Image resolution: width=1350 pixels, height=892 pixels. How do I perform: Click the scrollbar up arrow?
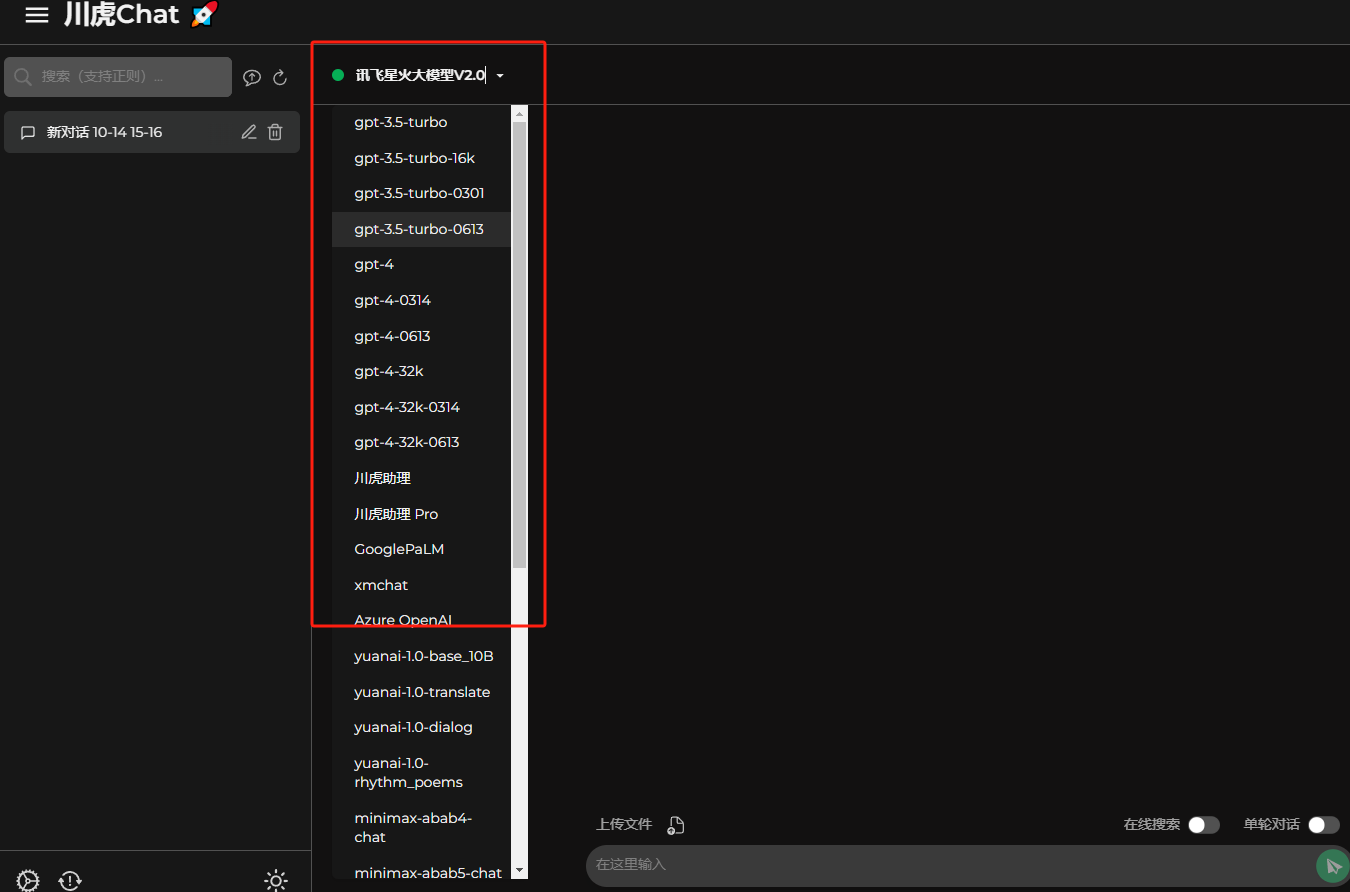[519, 114]
